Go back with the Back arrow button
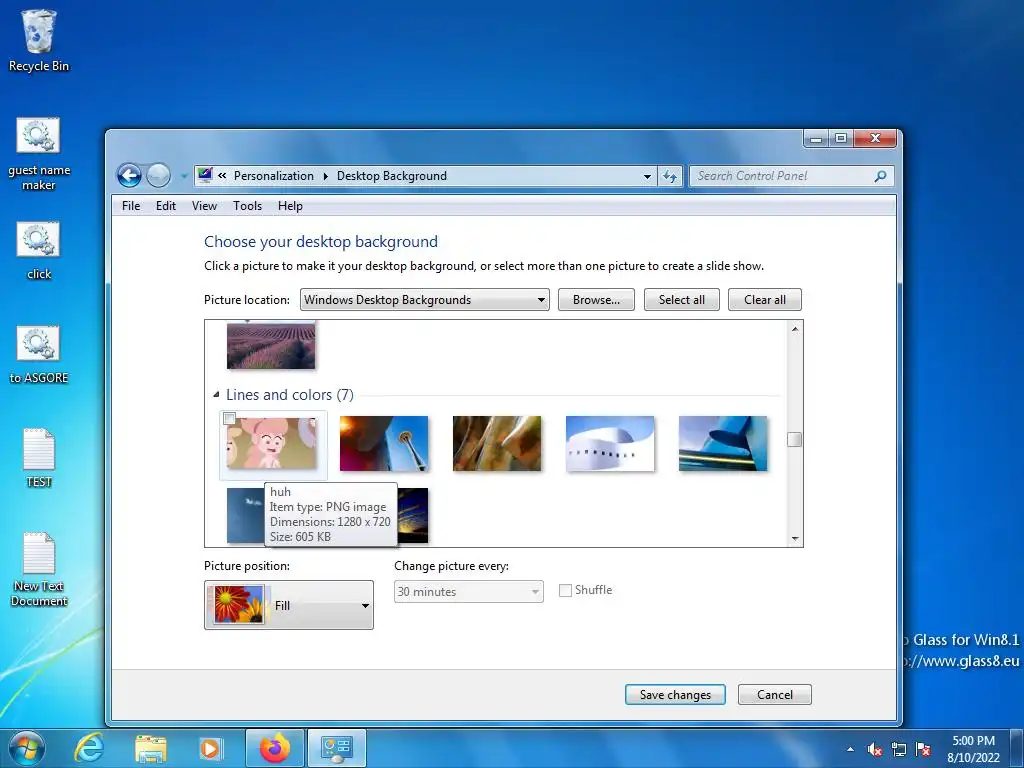The image size is (1024, 768). (129, 176)
